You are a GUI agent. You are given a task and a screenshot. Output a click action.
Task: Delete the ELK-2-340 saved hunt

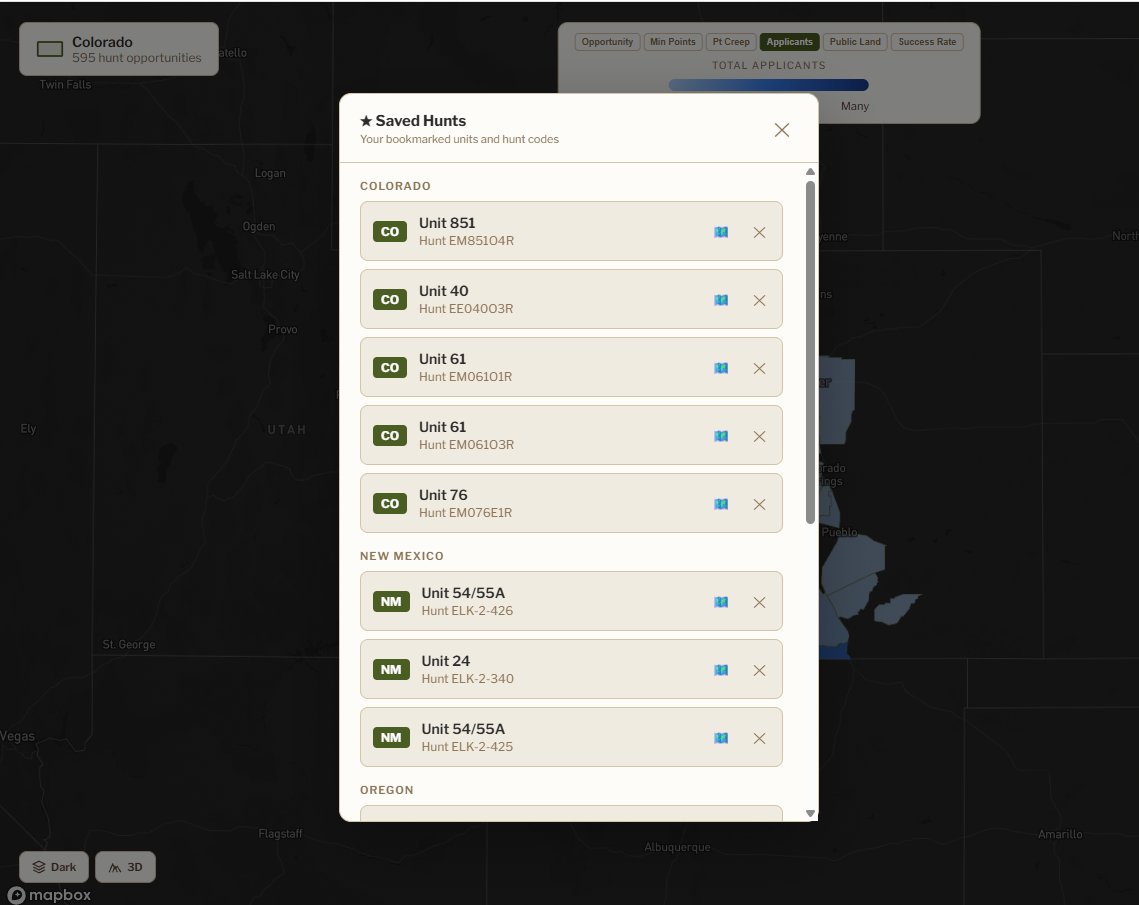click(759, 669)
